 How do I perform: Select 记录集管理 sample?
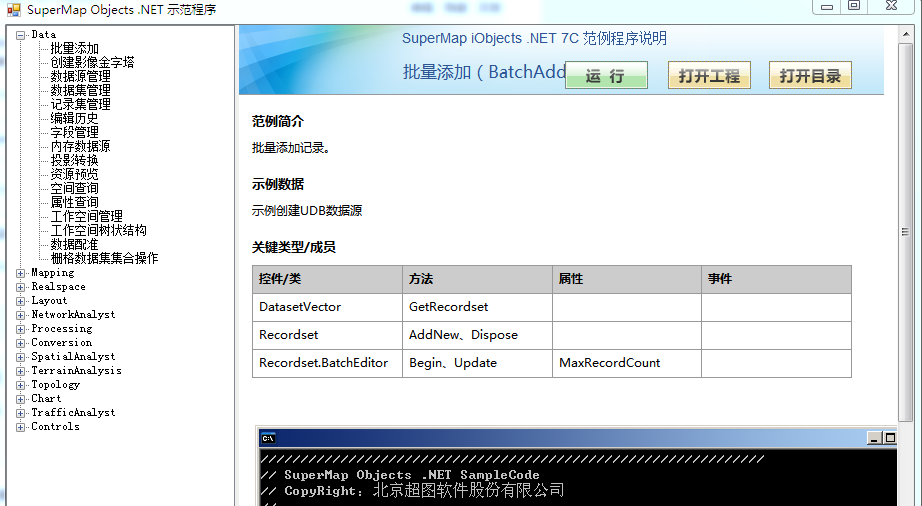[81, 105]
